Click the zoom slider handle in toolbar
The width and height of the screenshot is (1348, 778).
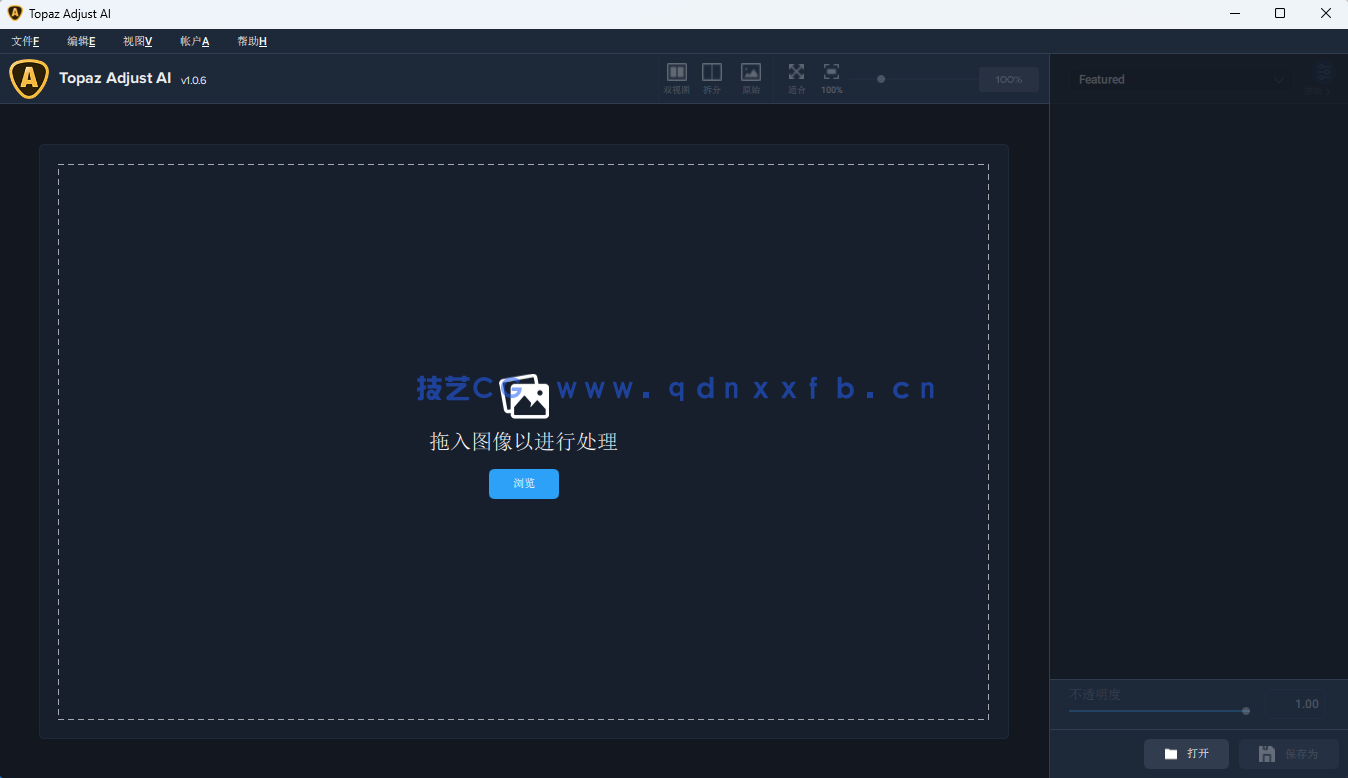point(881,79)
